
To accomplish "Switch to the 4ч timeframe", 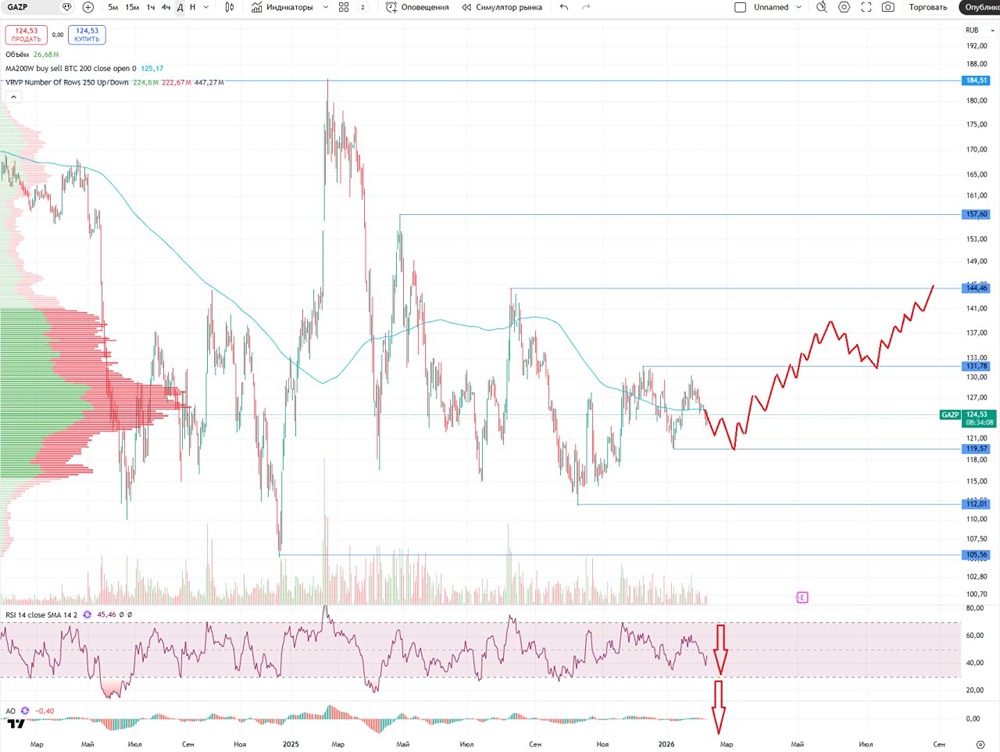I will point(166,8).
